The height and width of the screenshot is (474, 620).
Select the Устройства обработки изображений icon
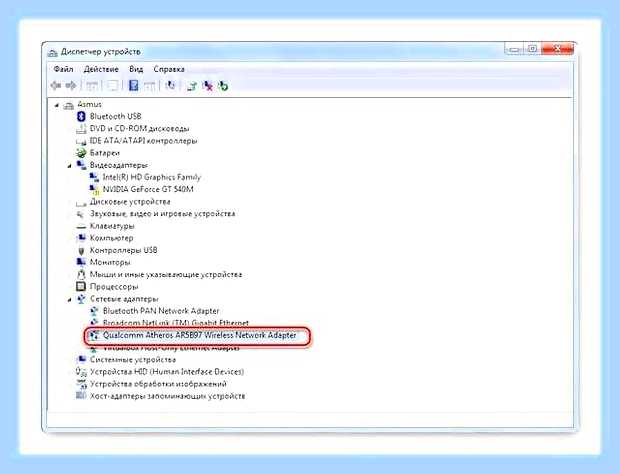81,384
